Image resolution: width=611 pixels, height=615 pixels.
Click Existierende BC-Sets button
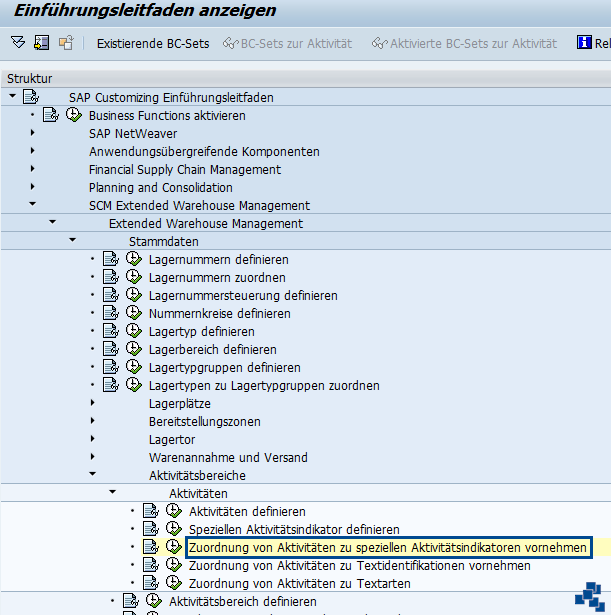(152, 43)
